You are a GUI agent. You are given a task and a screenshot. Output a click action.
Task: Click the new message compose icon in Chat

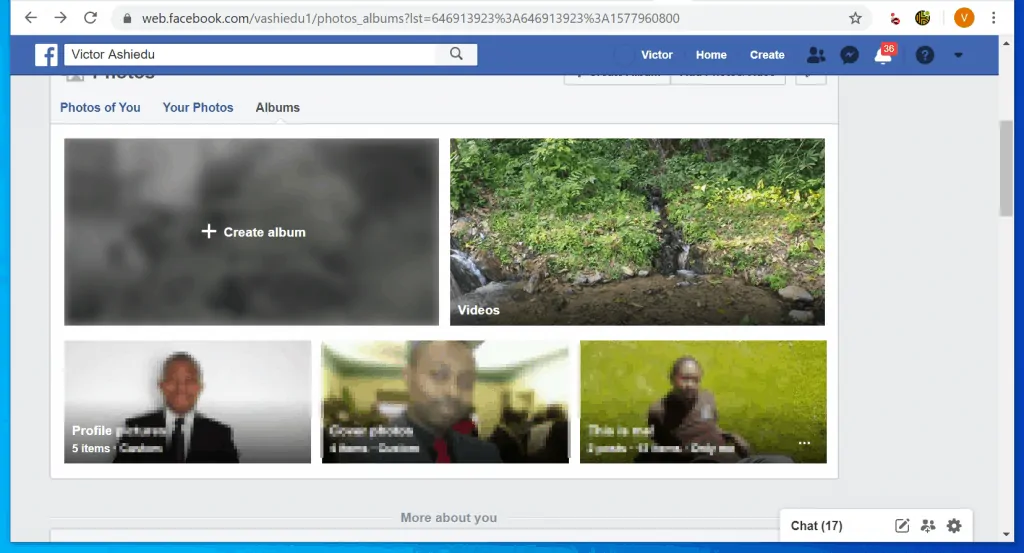click(x=902, y=526)
